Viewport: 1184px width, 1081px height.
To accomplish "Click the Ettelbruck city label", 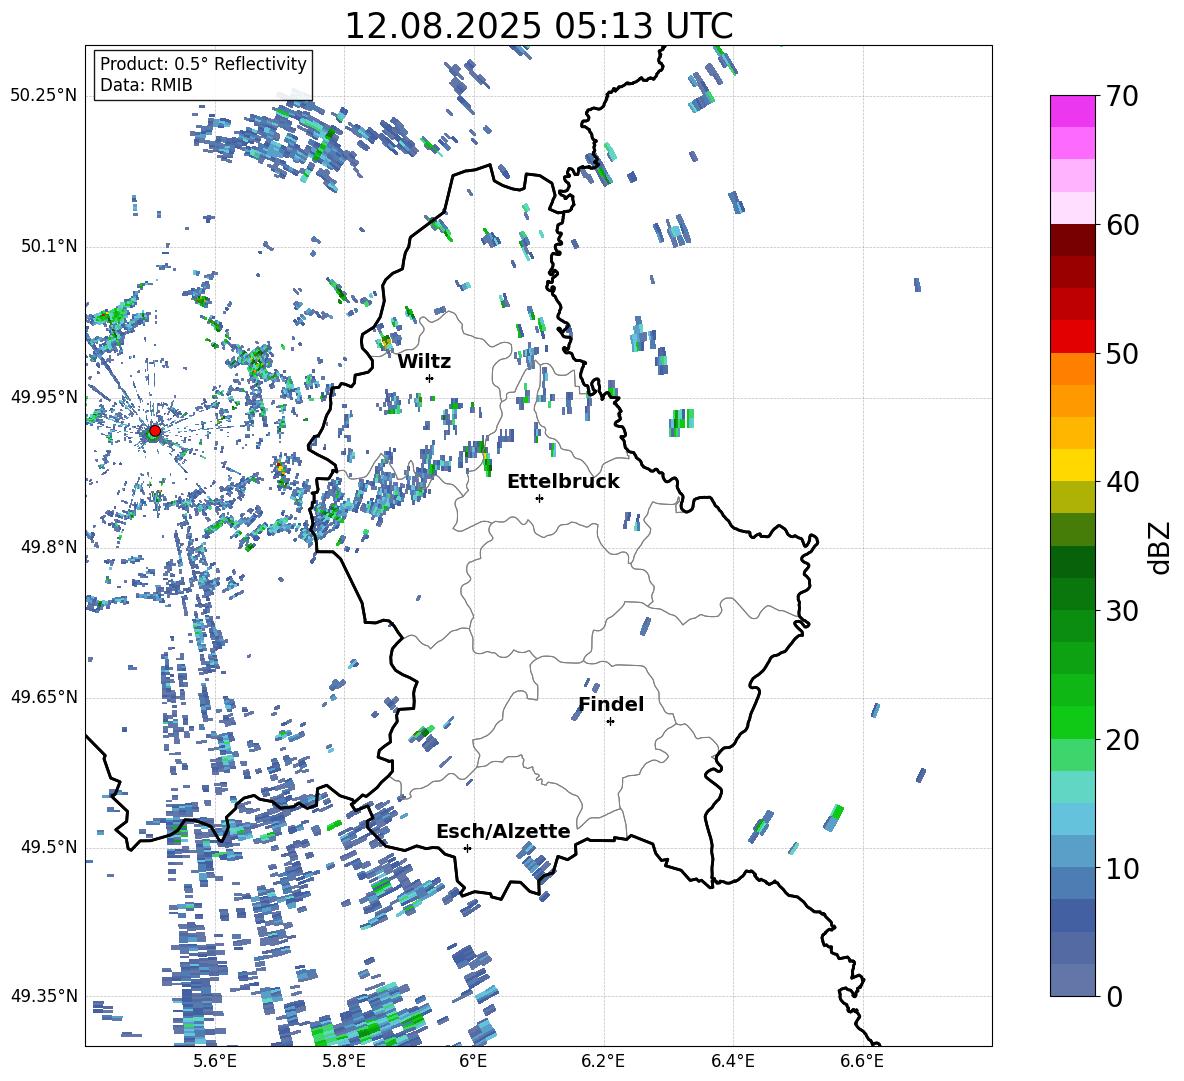I will [563, 482].
